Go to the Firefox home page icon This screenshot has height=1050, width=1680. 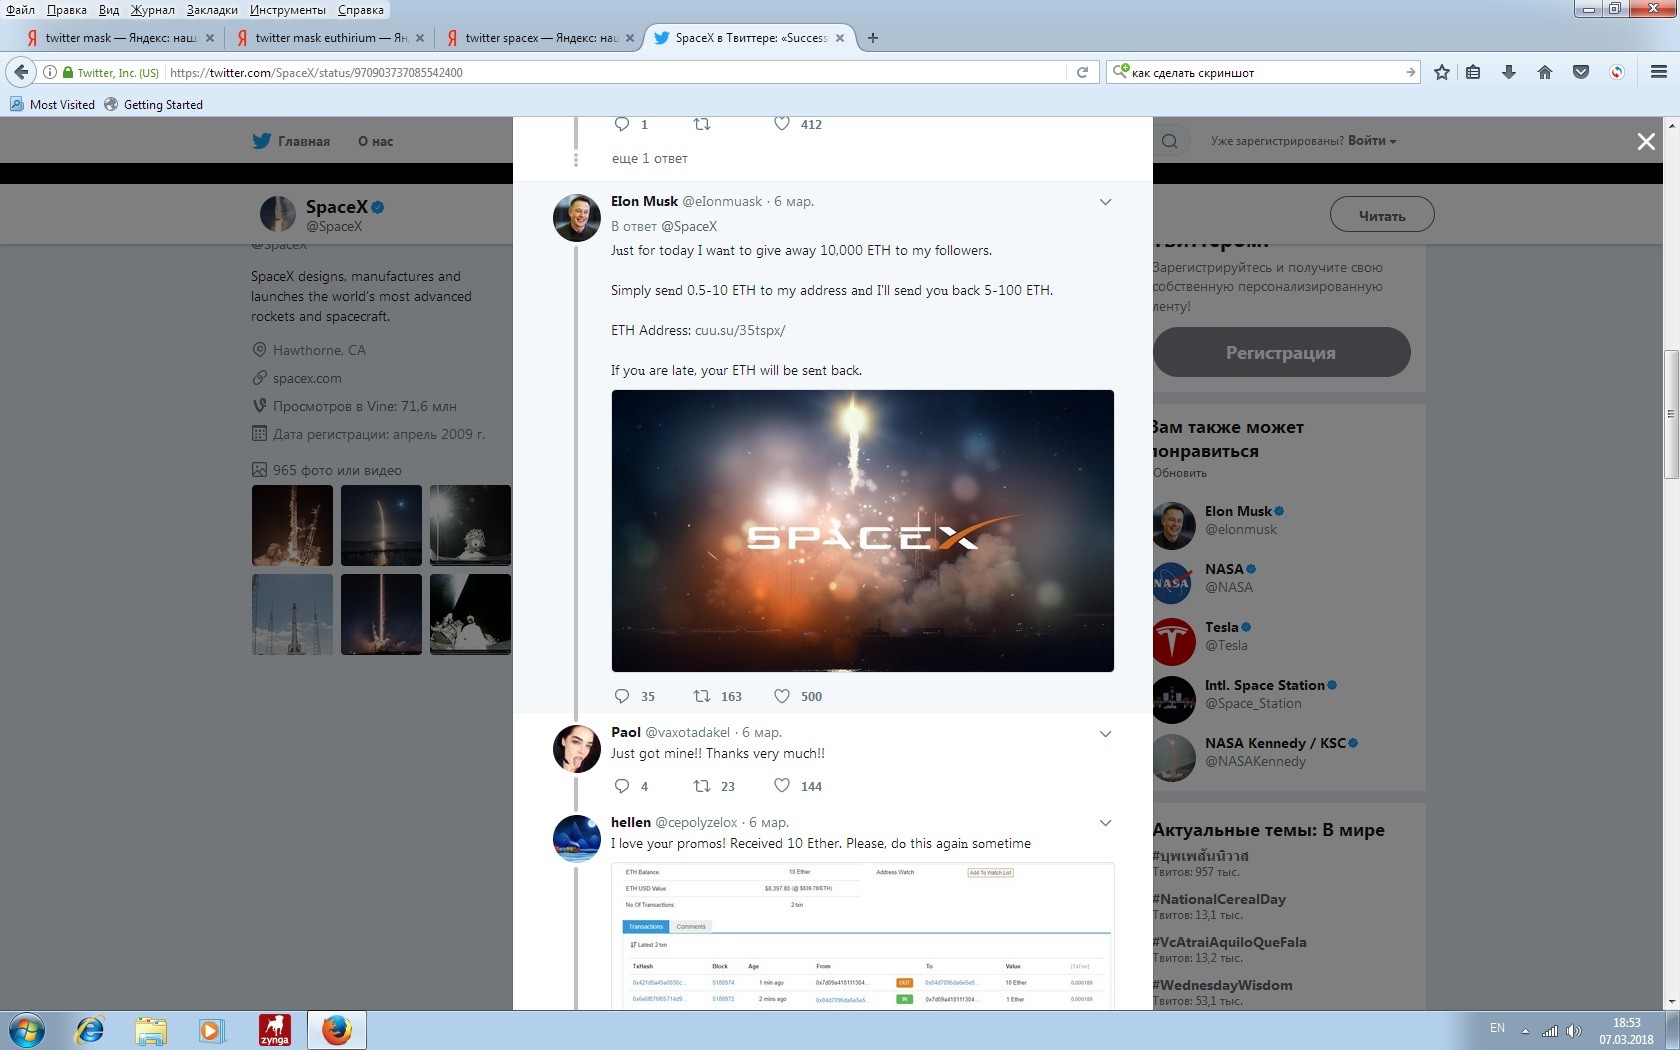coord(1545,72)
